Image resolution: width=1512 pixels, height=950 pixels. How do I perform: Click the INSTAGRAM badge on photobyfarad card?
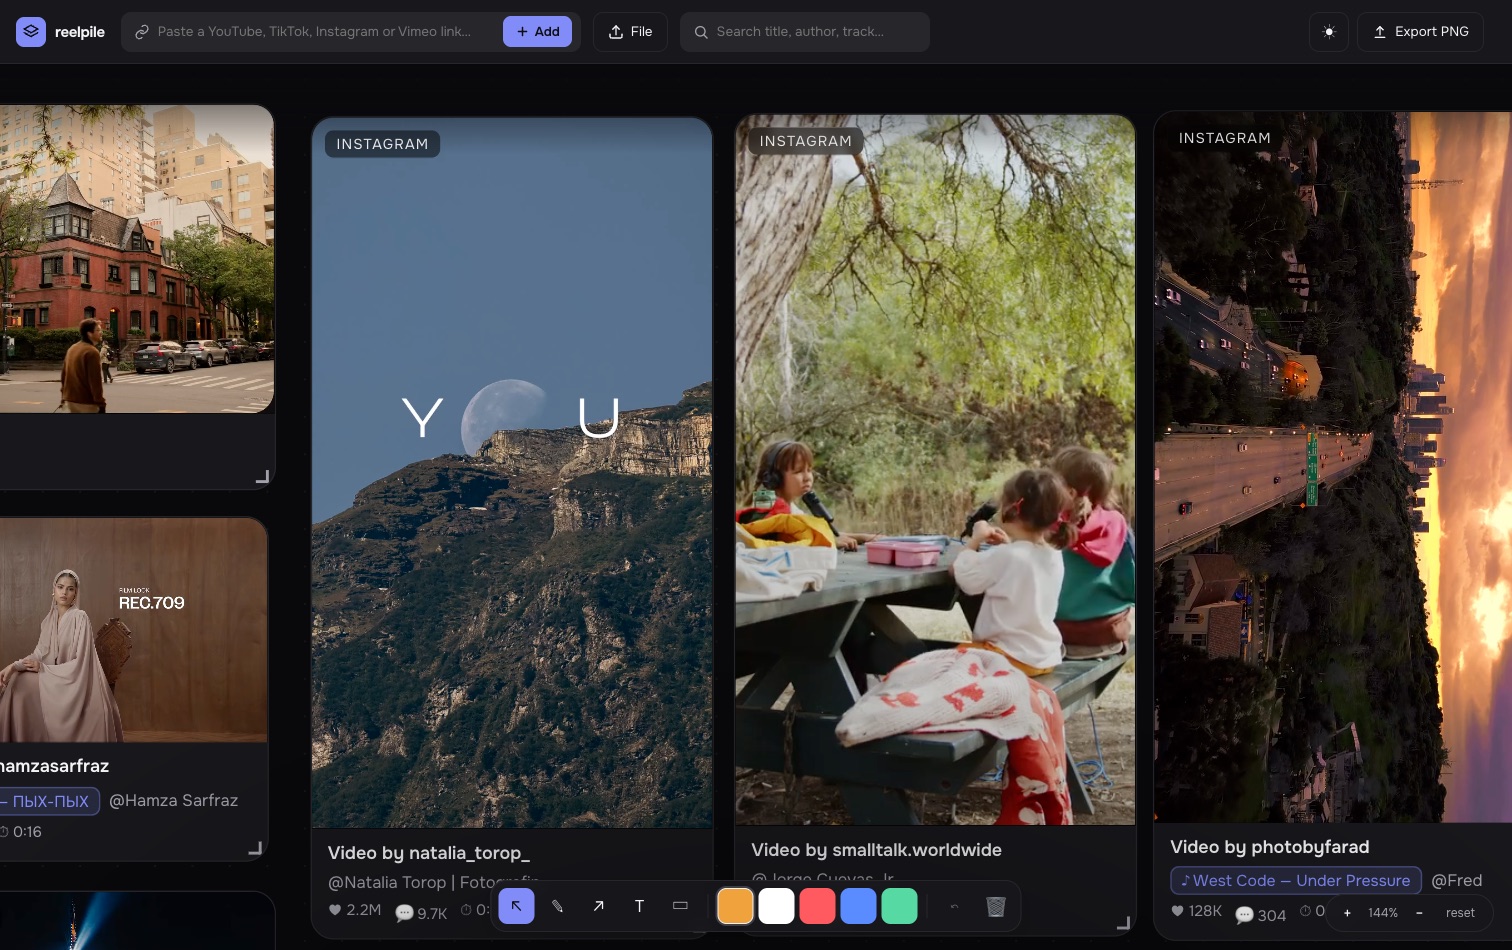point(1225,138)
